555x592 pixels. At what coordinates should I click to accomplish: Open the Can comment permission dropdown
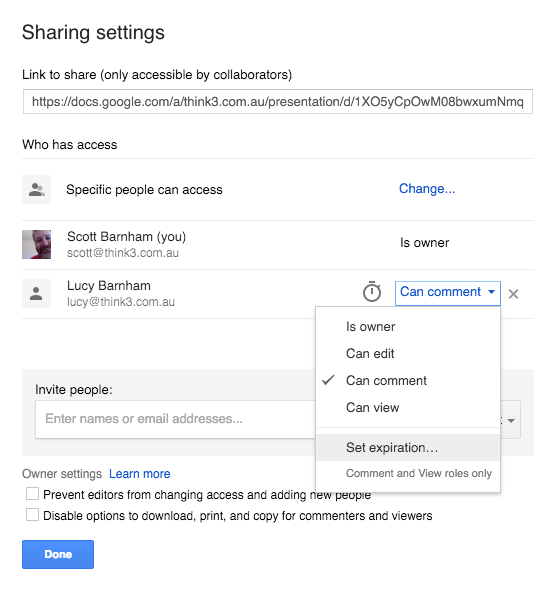(x=448, y=293)
